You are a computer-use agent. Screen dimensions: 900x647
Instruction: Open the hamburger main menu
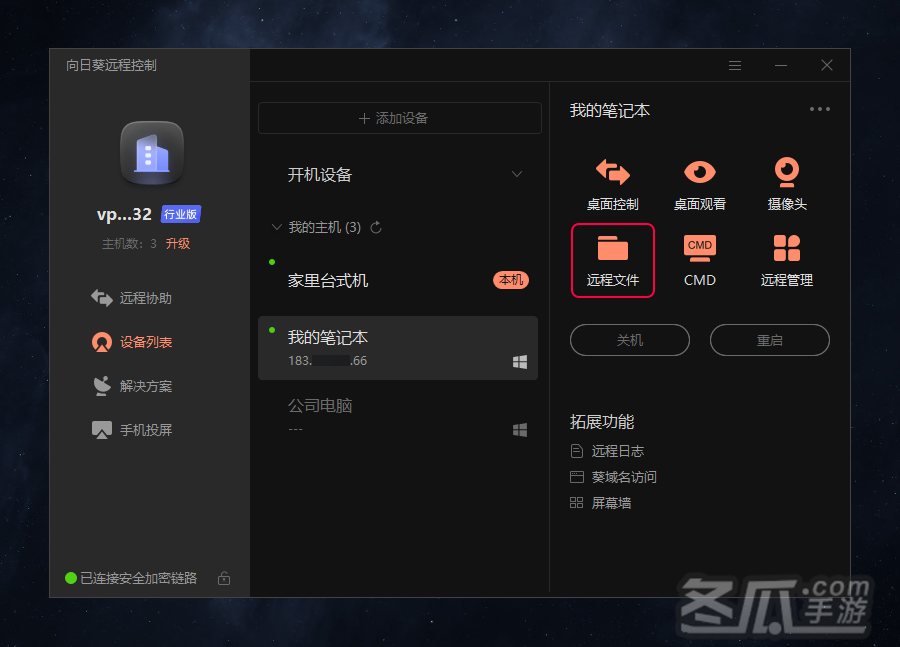(735, 65)
